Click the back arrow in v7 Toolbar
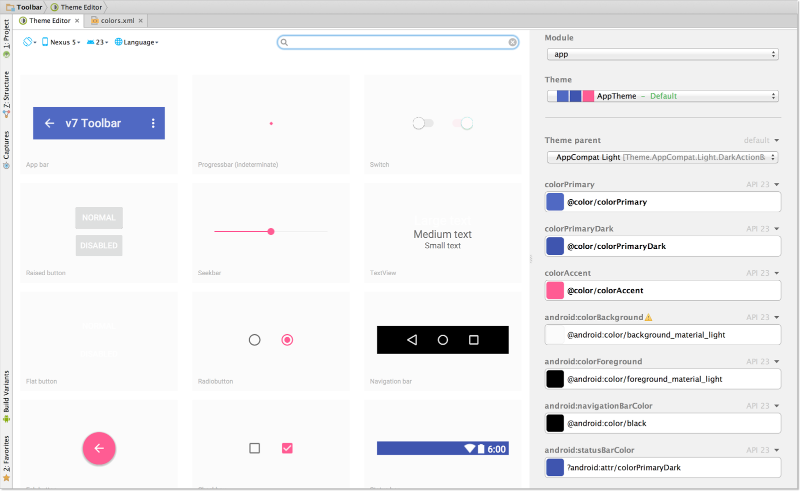 coord(49,123)
